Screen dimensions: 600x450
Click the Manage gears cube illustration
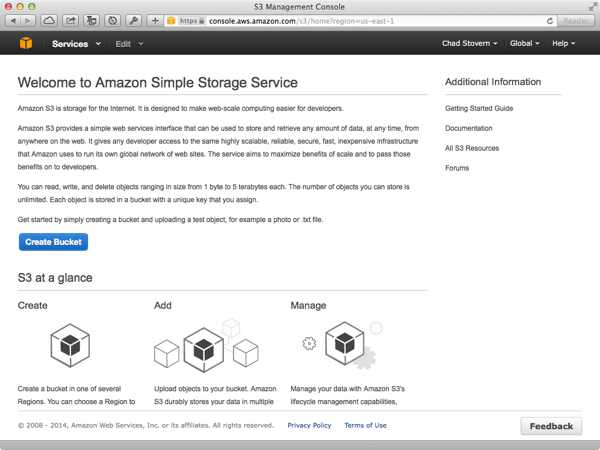point(343,345)
